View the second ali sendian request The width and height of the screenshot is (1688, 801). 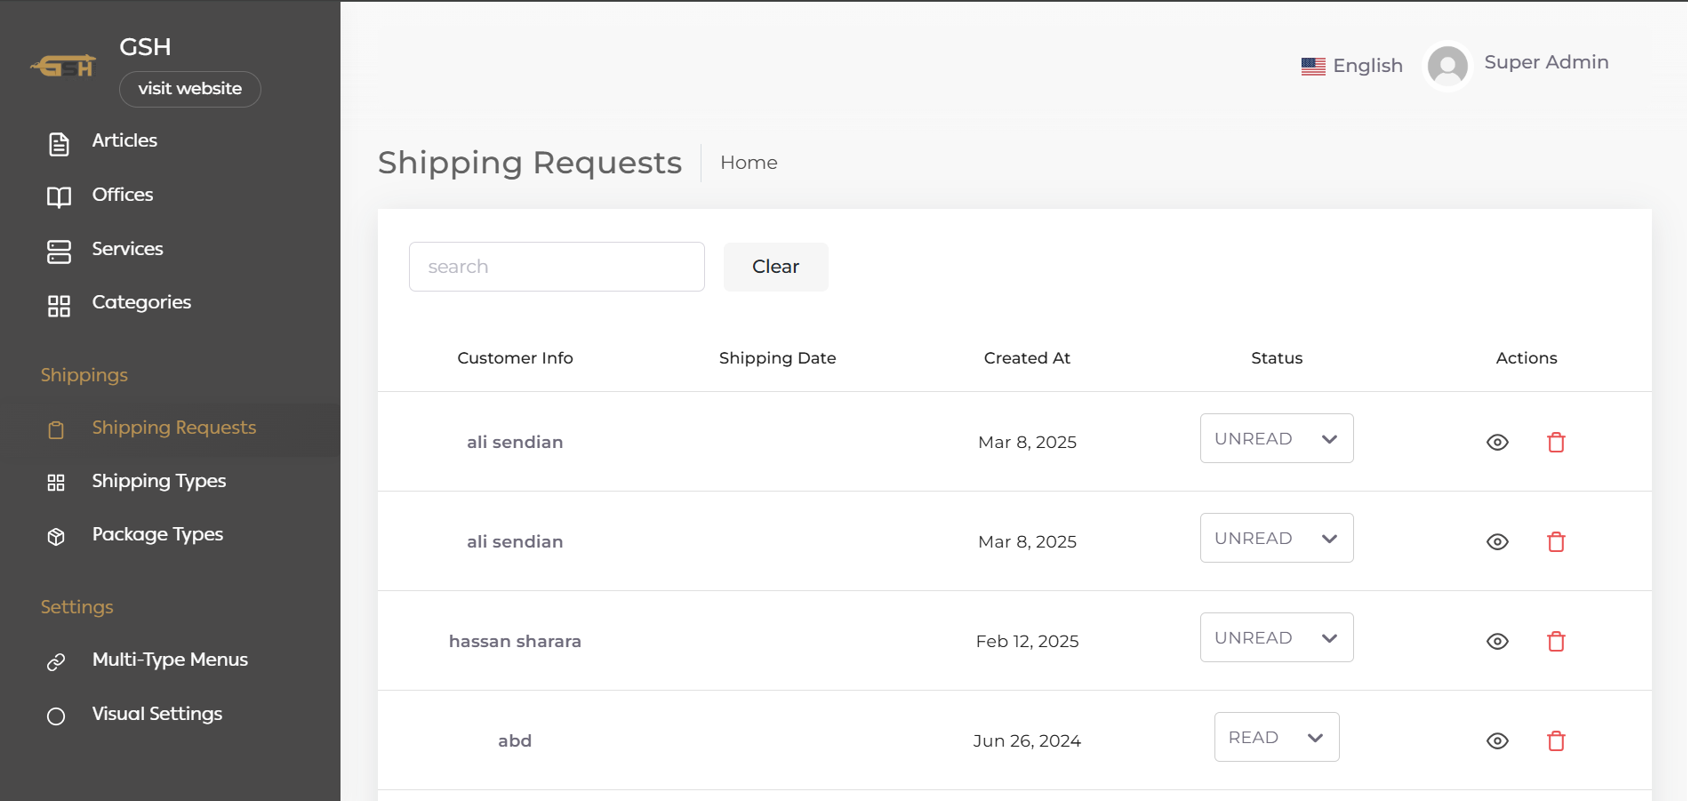[1497, 541]
